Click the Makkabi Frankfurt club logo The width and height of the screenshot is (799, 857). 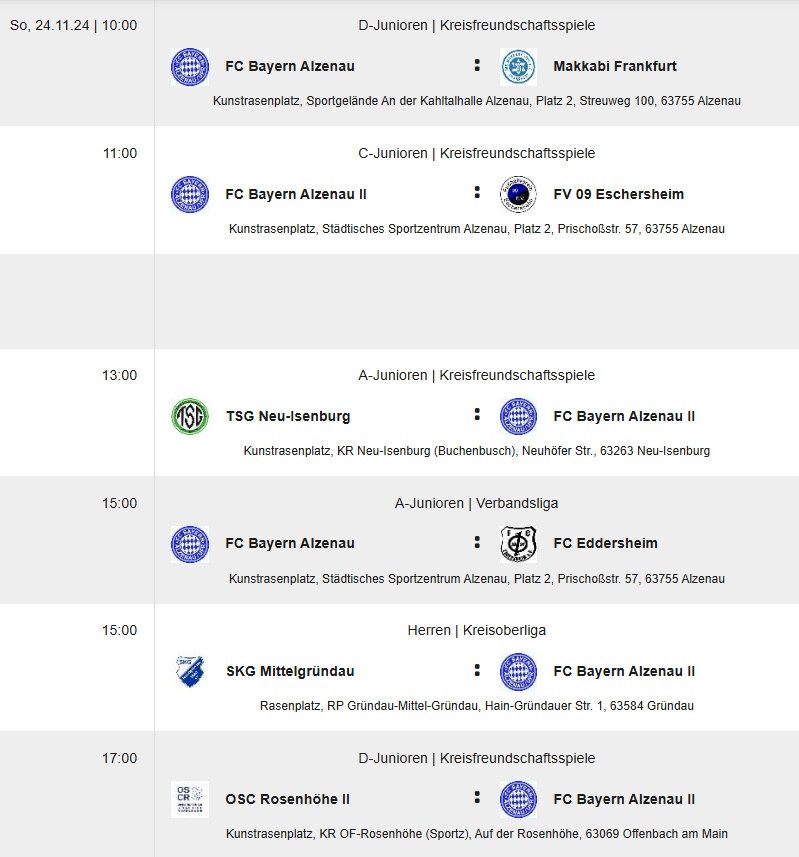click(x=518, y=67)
